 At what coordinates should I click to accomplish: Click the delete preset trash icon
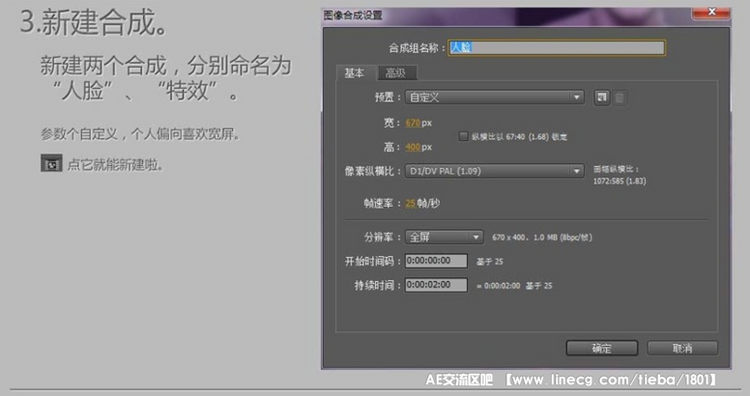(619, 98)
